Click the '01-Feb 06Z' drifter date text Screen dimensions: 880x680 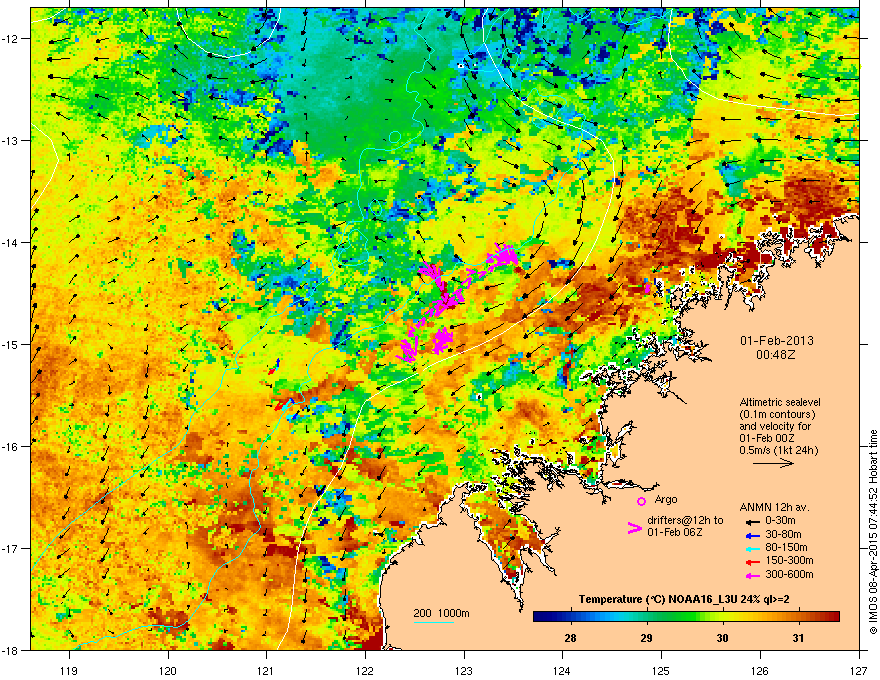coord(675,532)
